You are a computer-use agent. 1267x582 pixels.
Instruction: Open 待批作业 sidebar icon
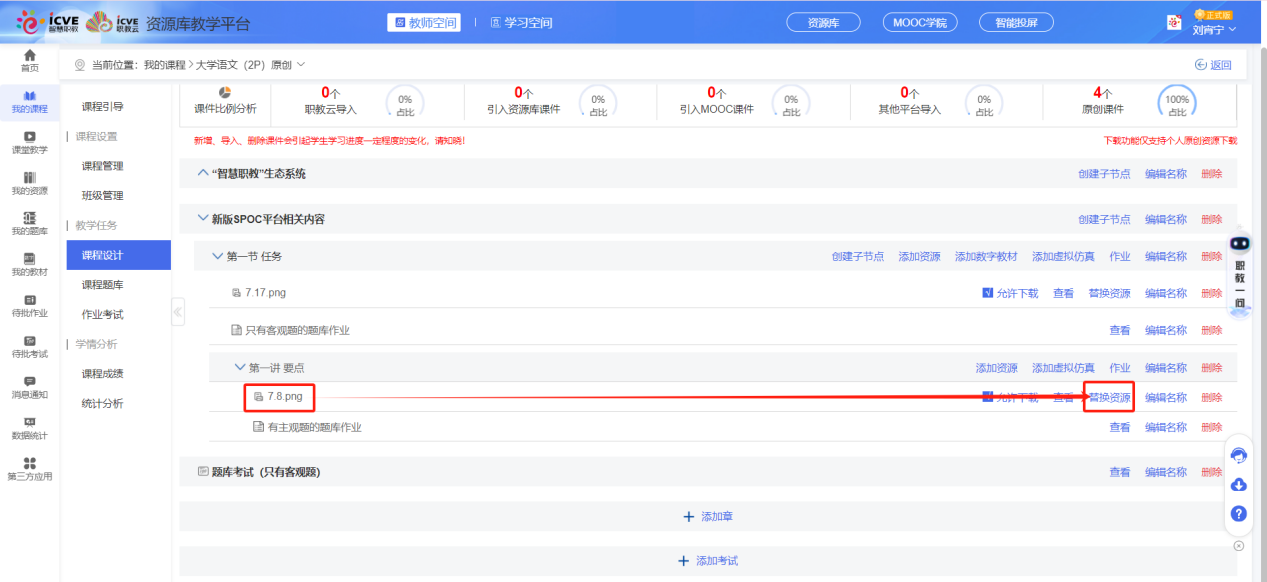[x=30, y=305]
